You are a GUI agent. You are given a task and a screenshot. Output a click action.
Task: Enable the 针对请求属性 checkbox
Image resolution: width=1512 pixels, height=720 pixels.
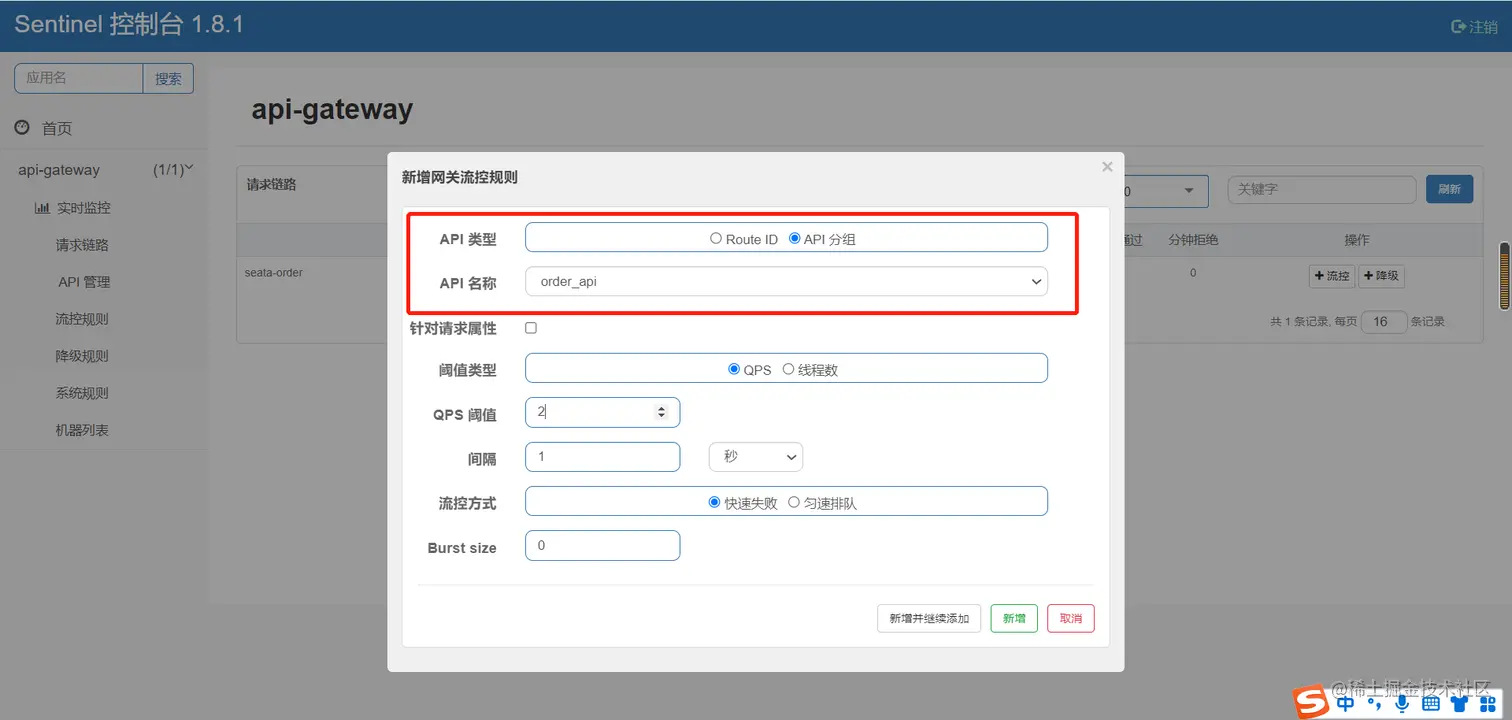[531, 328]
